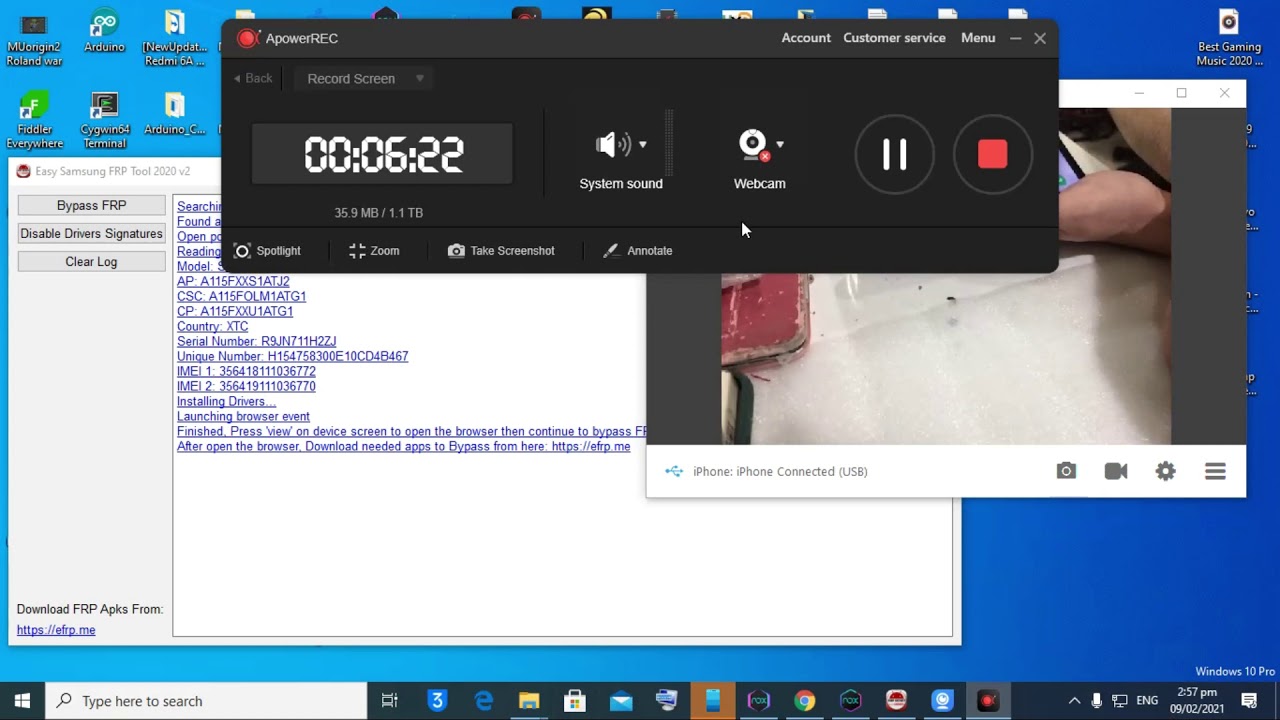This screenshot has width=1280, height=720.
Task: Open the Annotate tool
Action: [638, 251]
